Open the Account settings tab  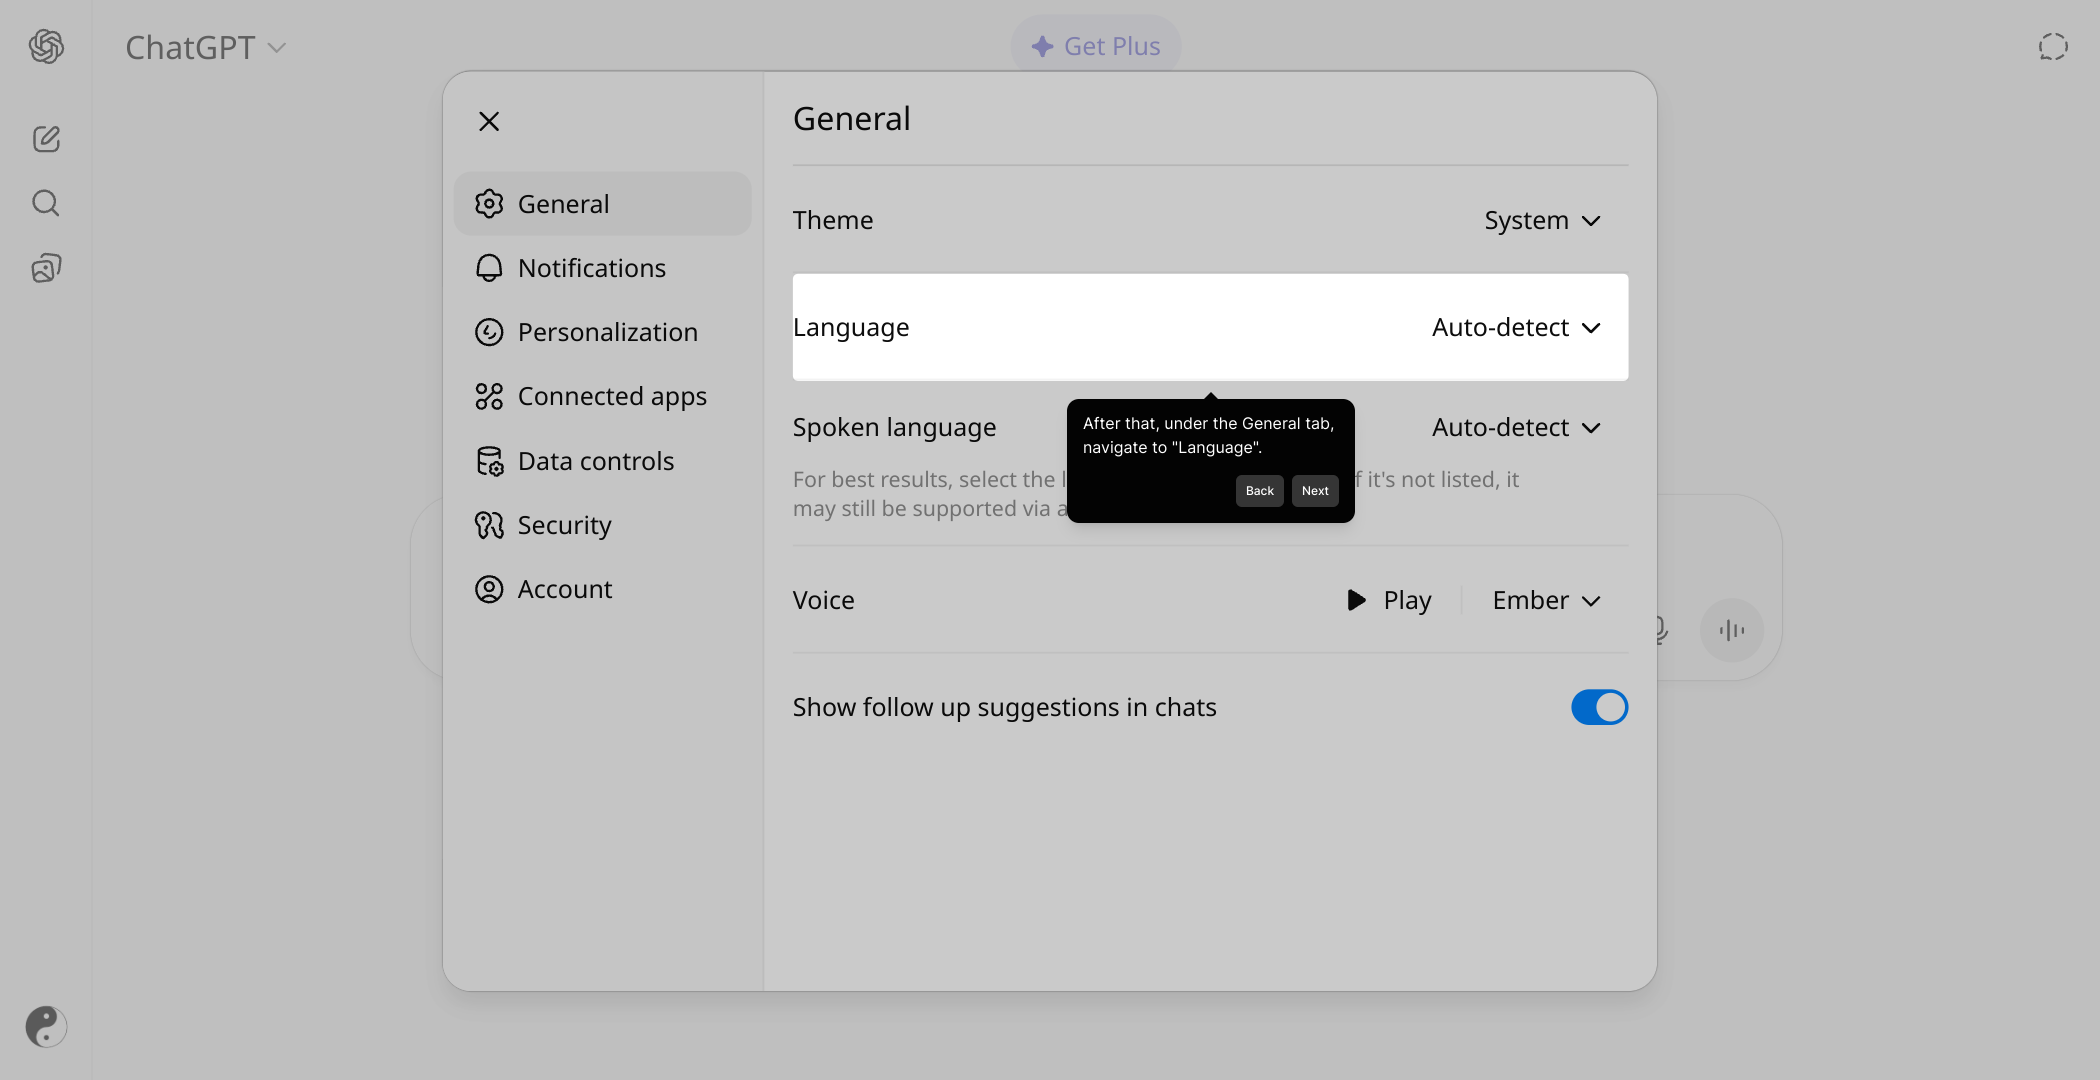602,589
